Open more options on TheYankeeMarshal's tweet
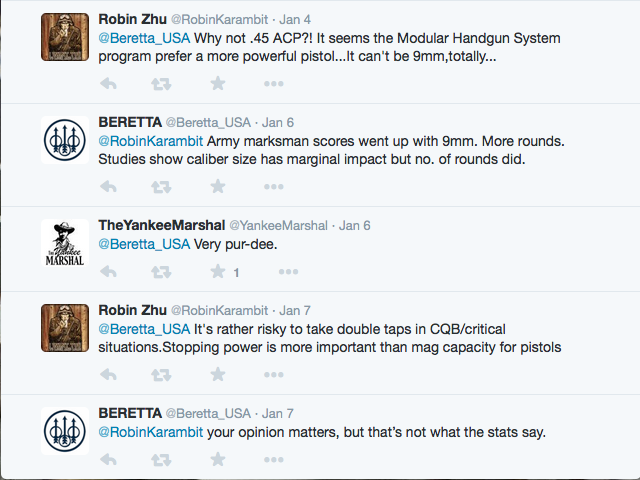The image size is (640, 480). tap(289, 271)
